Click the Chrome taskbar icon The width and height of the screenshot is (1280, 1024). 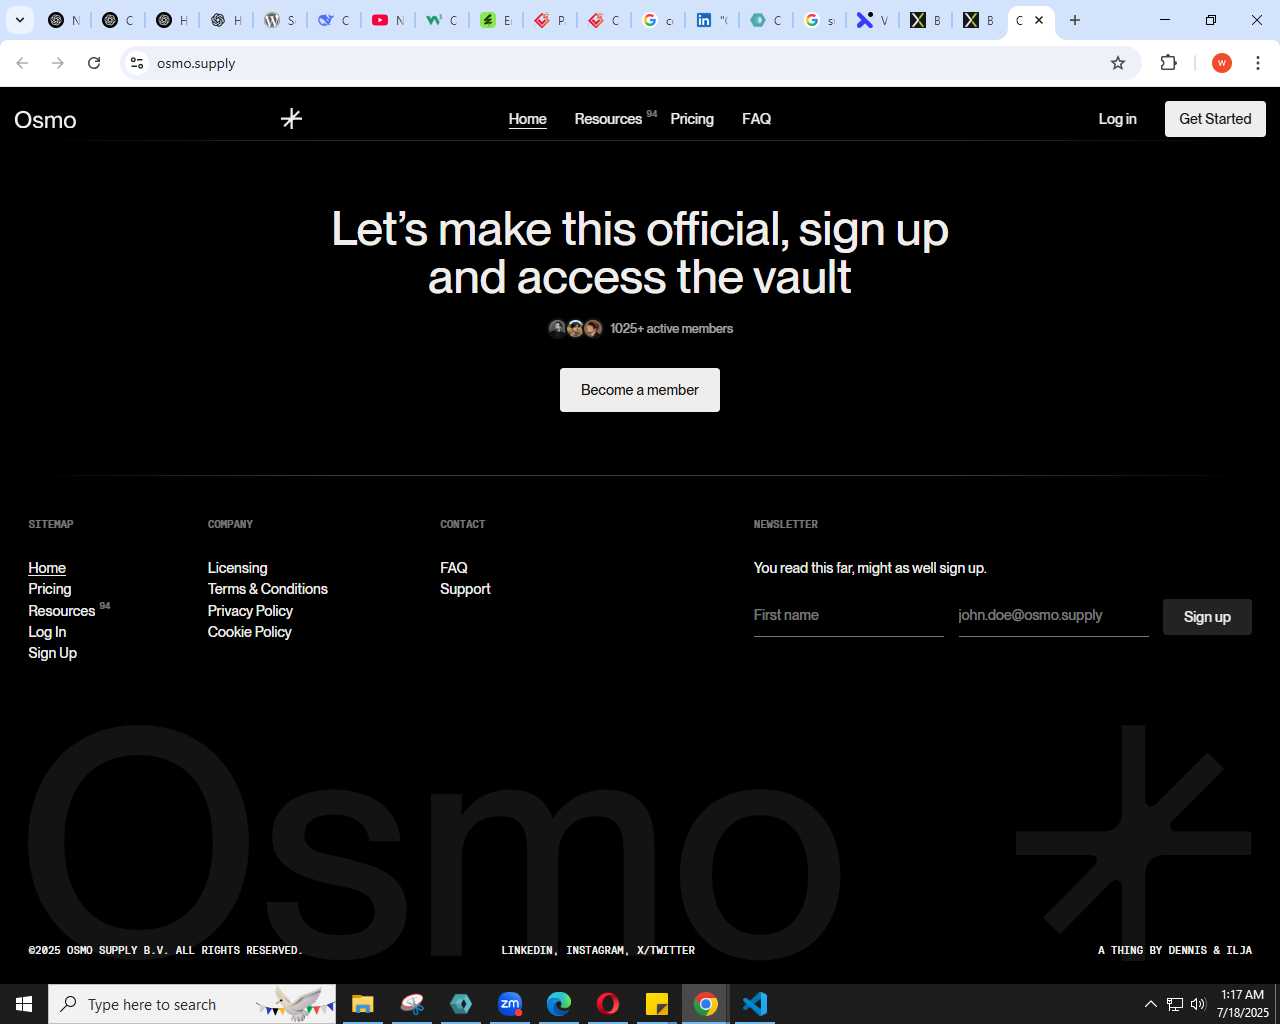[706, 1004]
